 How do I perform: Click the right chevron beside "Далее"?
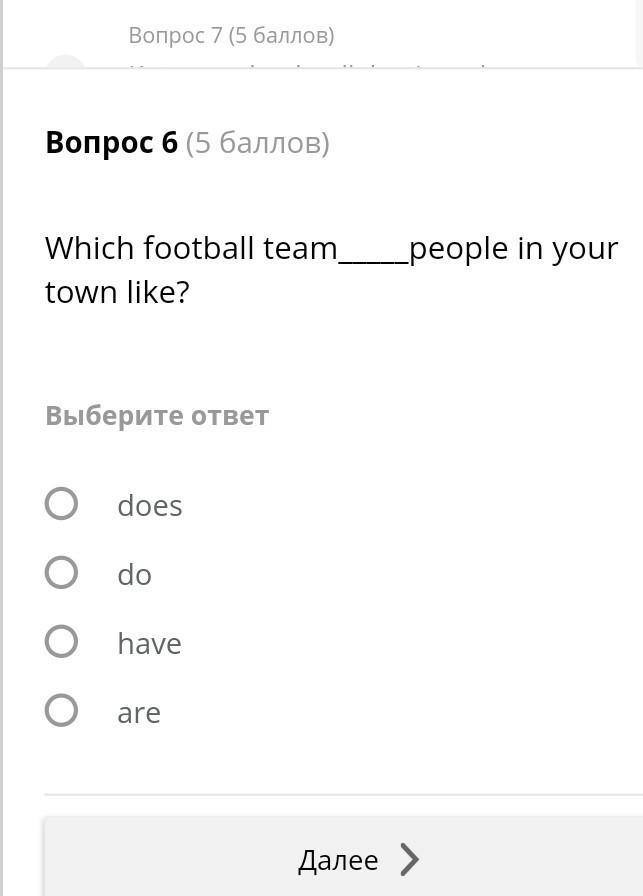(409, 860)
